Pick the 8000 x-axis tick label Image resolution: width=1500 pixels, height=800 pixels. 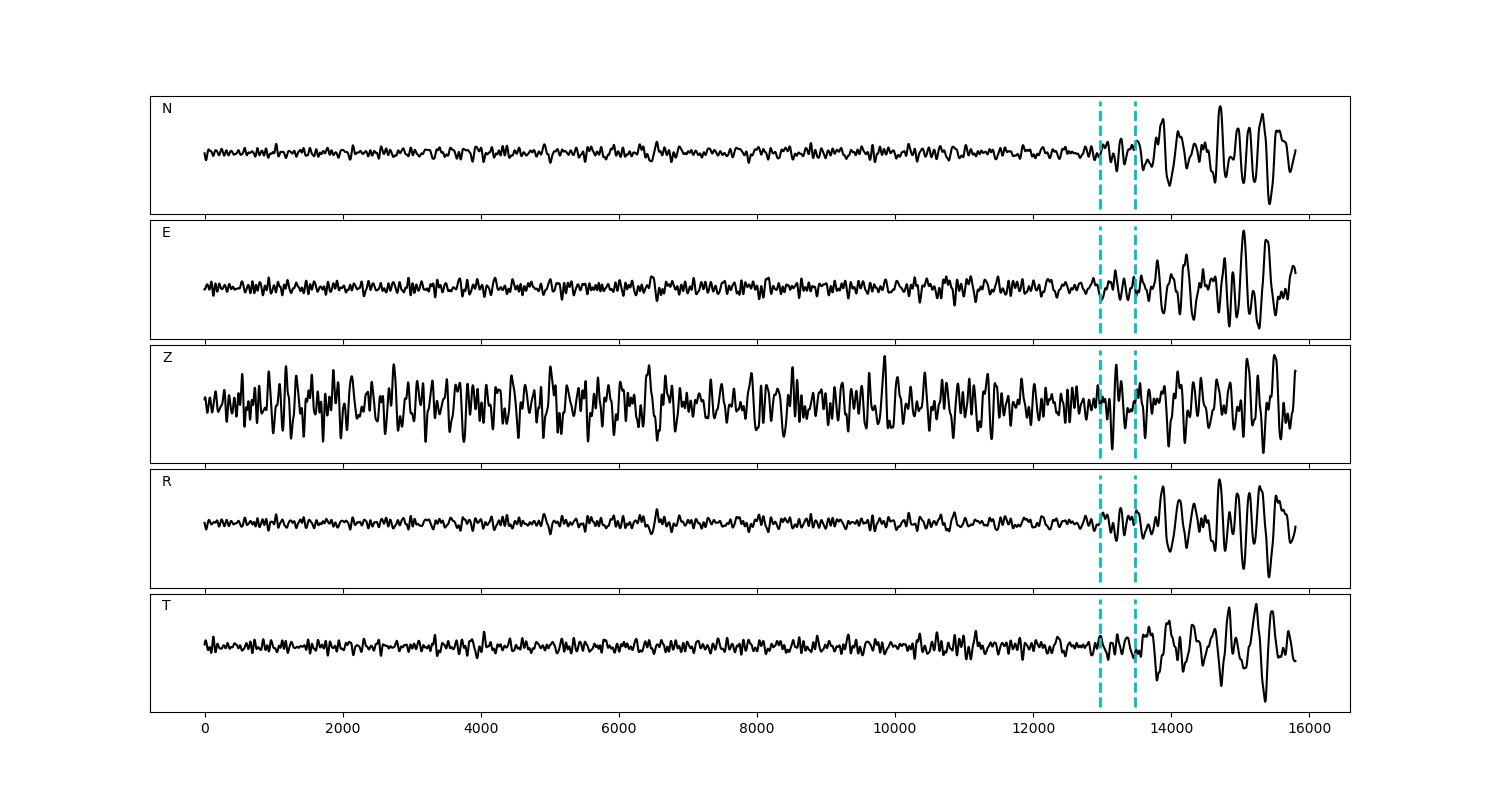tap(757, 730)
